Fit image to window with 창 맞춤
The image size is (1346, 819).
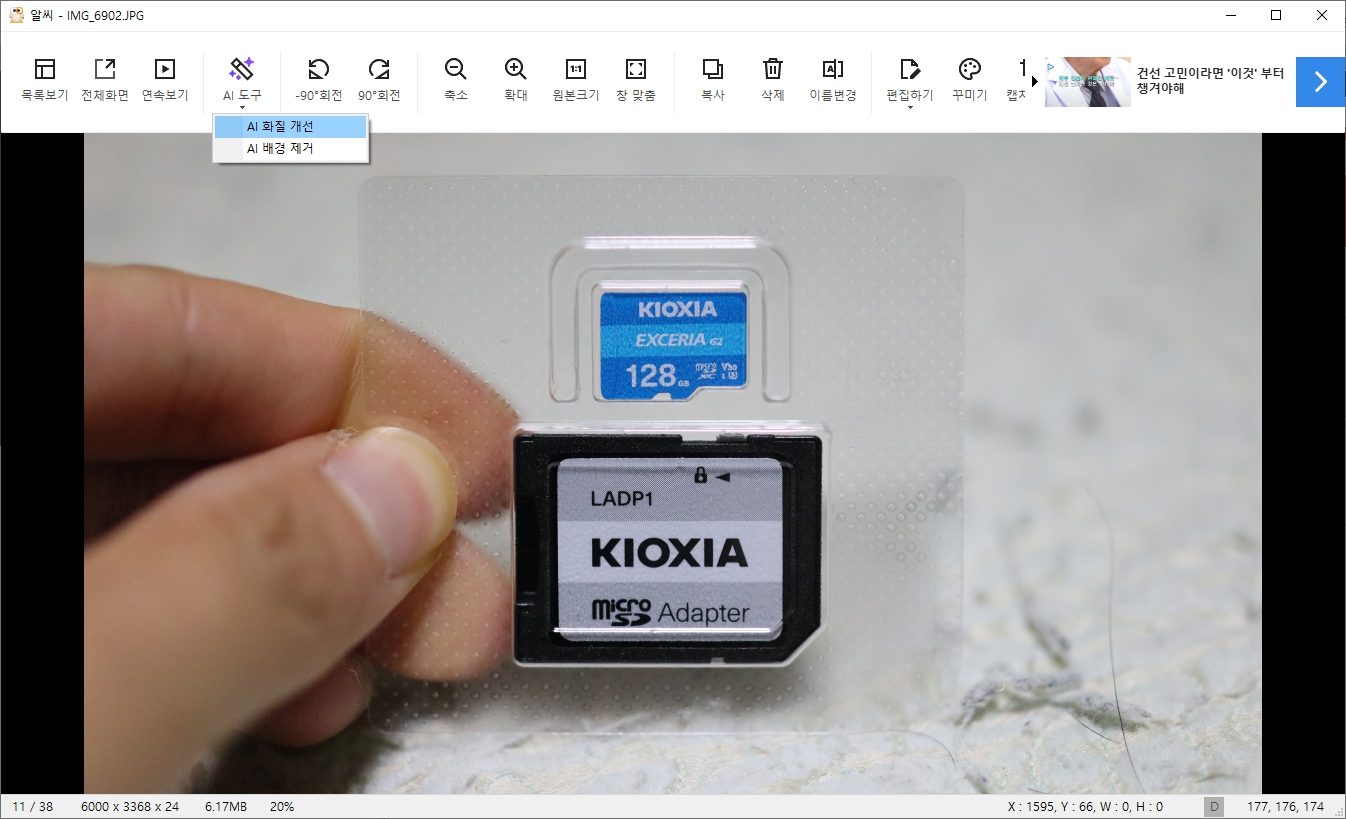[636, 80]
